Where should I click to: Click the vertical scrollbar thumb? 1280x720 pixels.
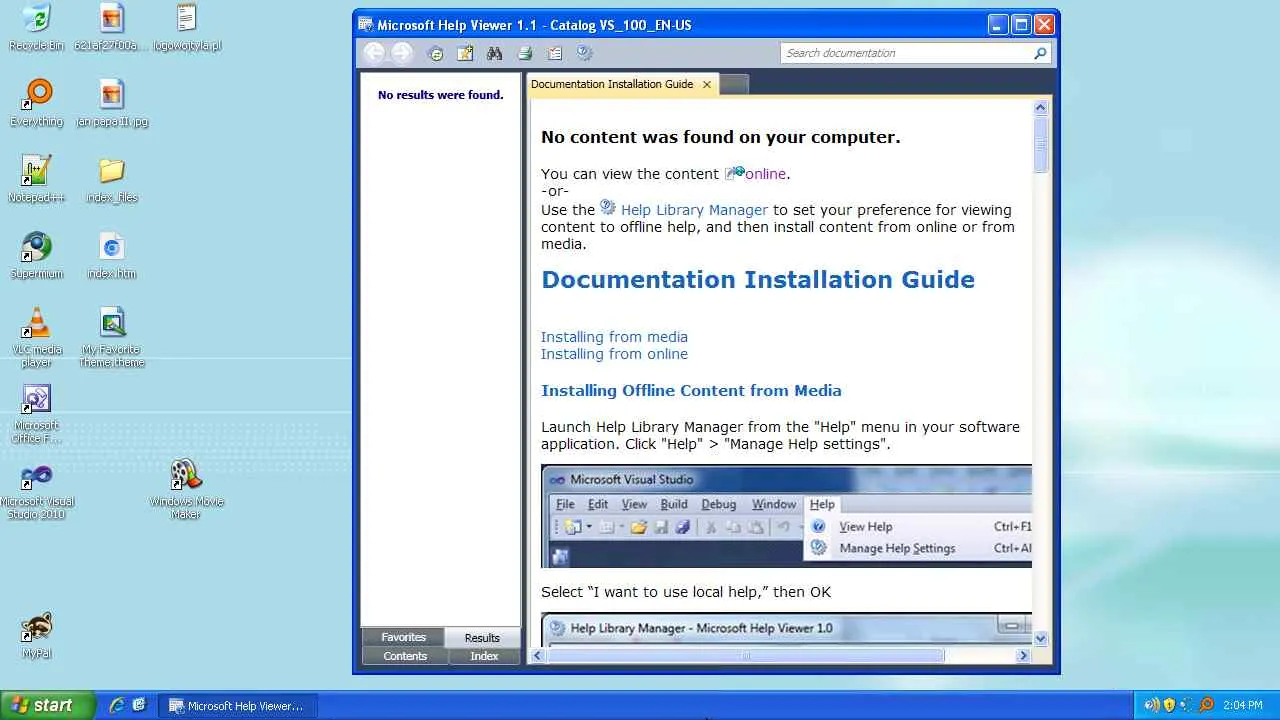(1040, 145)
